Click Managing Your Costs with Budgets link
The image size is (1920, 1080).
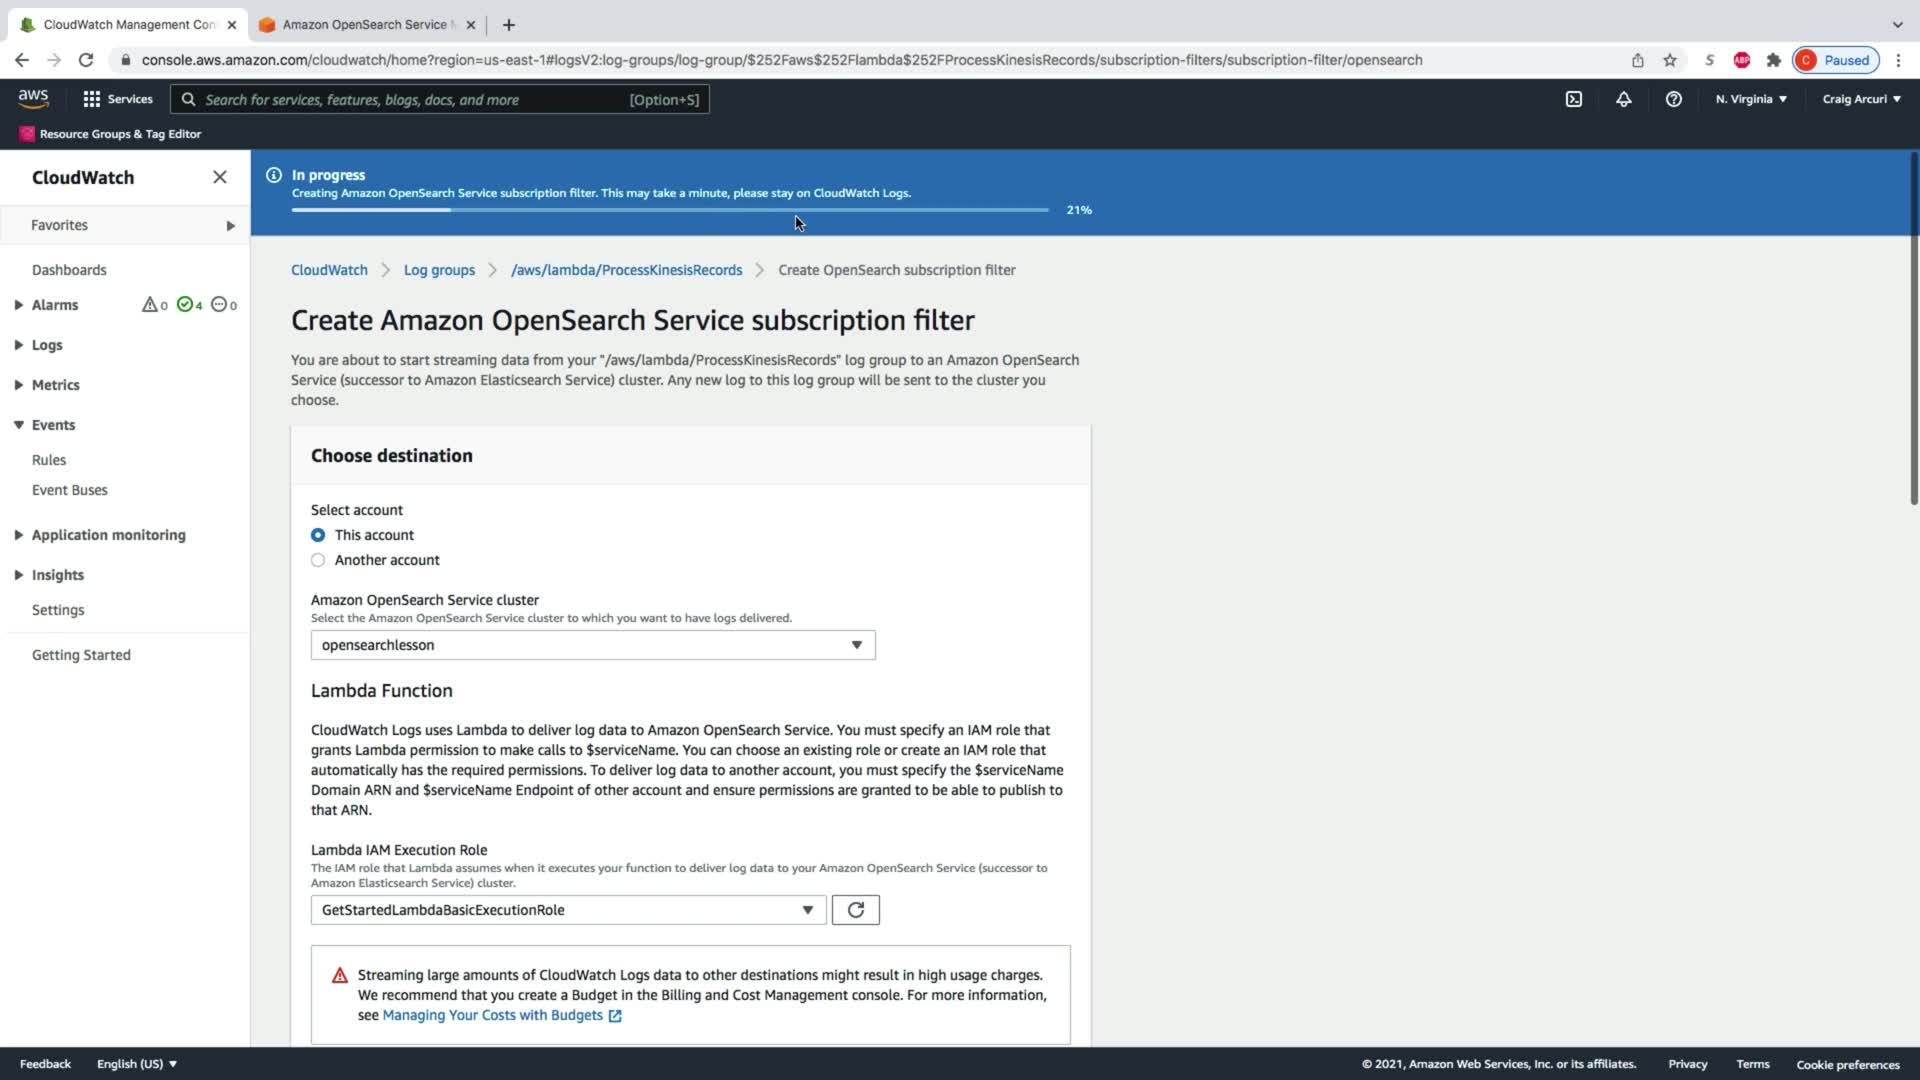492,1015
